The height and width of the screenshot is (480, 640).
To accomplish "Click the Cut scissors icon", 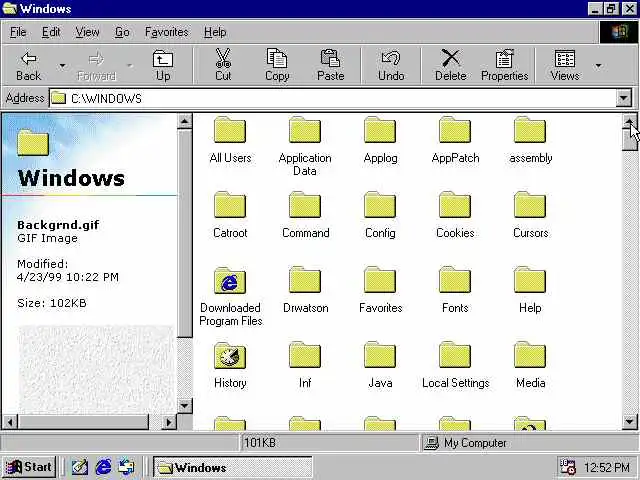I will coord(223,65).
